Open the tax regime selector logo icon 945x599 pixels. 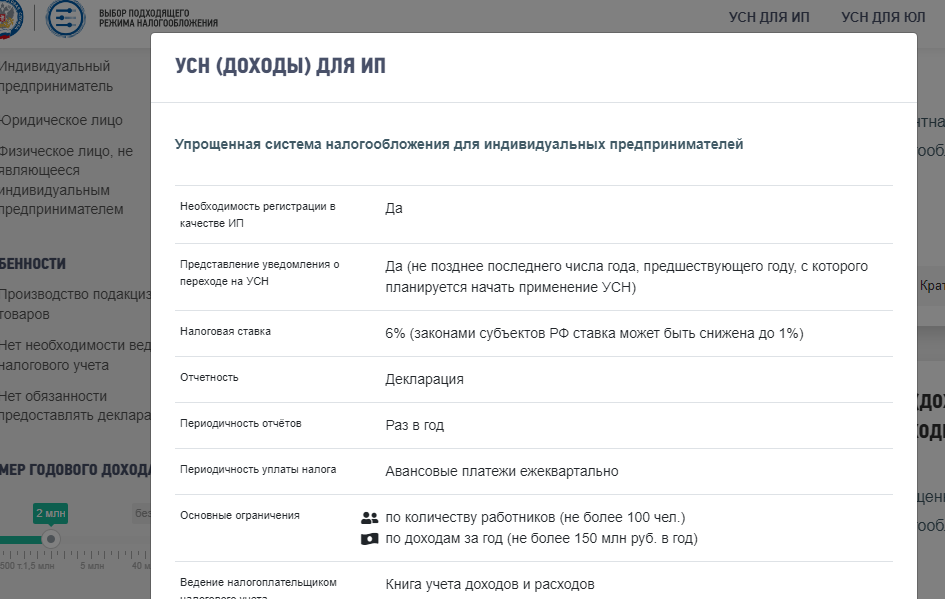pyautogui.click(x=66, y=18)
